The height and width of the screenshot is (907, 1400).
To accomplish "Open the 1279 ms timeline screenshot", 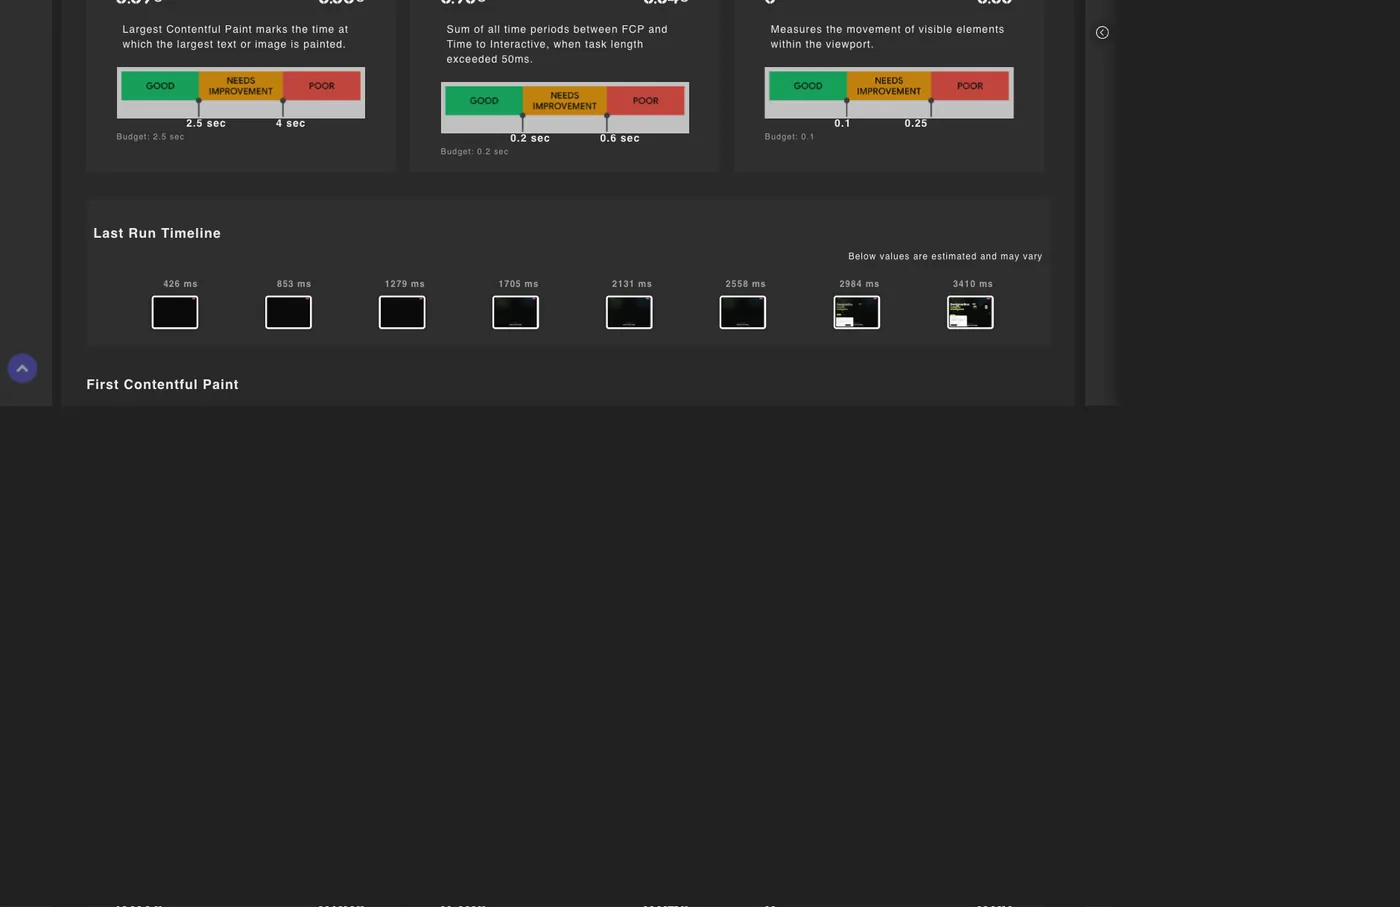I will tap(402, 312).
